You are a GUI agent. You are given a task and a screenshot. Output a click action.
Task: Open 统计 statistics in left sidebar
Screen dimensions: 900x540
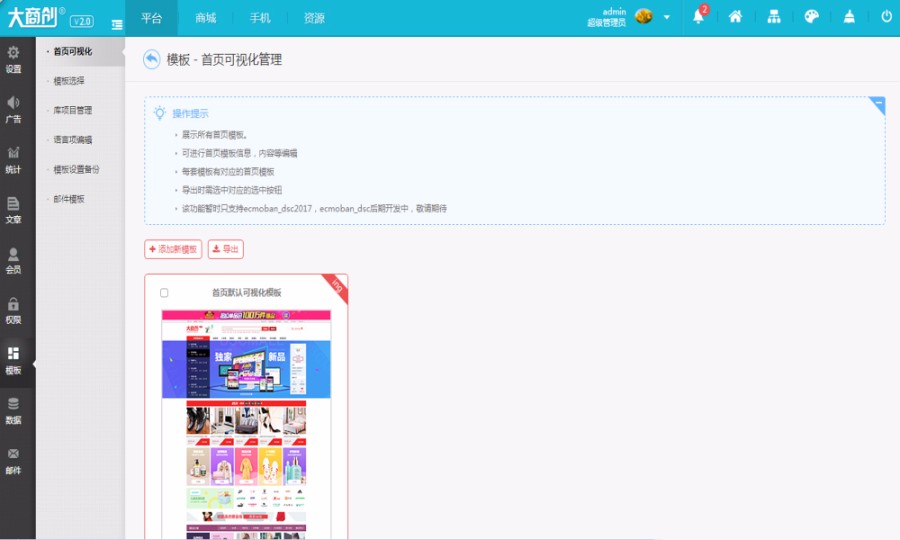coord(14,160)
